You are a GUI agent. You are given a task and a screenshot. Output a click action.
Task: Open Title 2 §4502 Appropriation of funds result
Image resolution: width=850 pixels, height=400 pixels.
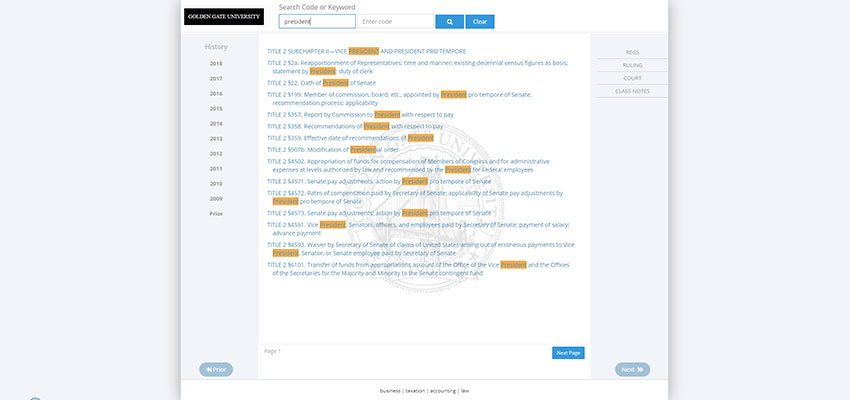[408, 165]
